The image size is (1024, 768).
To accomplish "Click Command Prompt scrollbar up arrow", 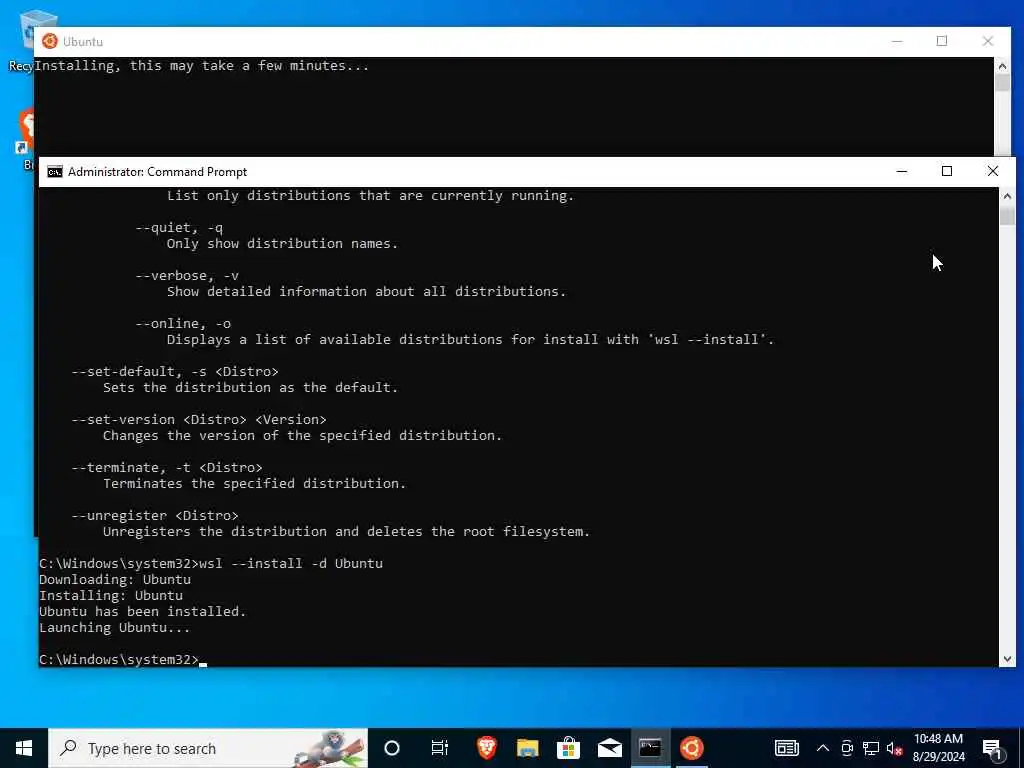I will pyautogui.click(x=1007, y=196).
